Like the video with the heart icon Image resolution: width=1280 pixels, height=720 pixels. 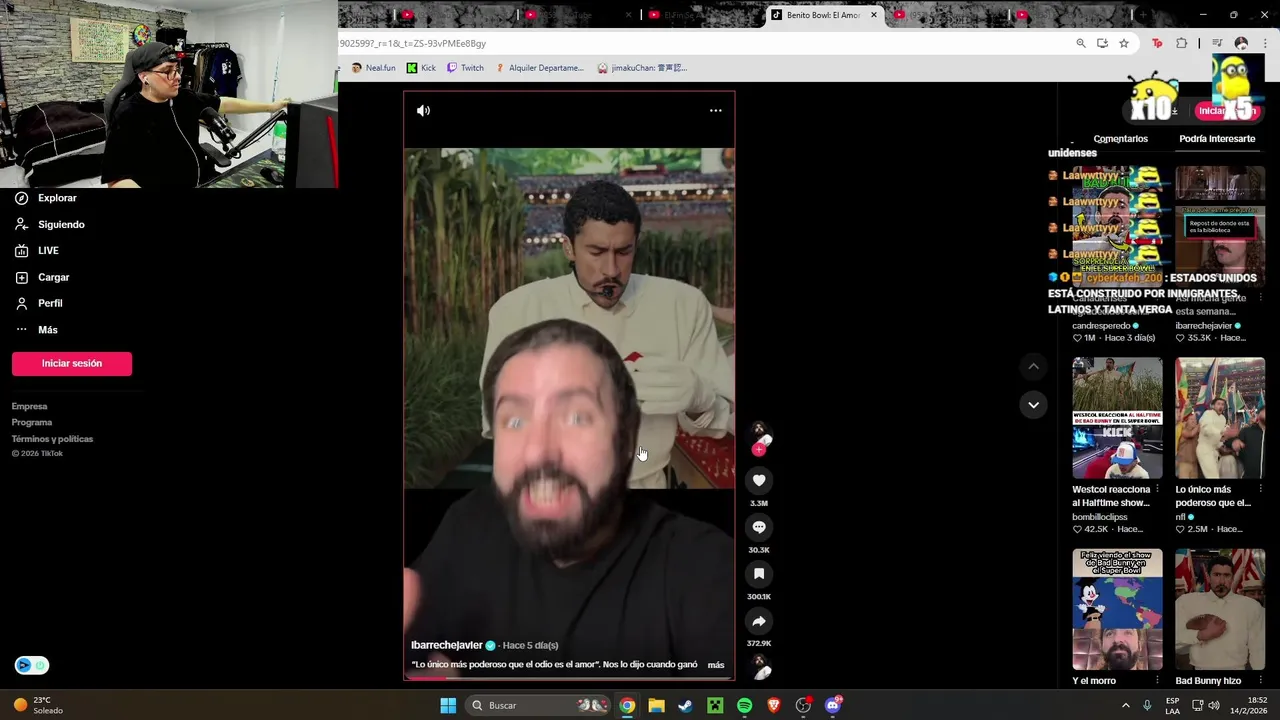coord(759,481)
